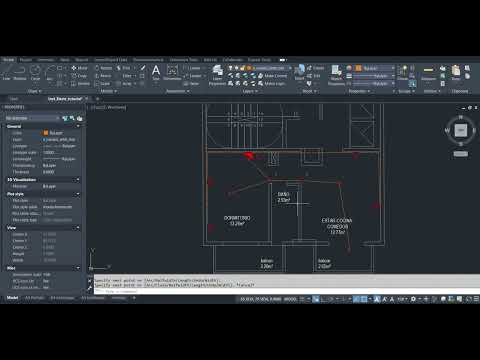This screenshot has width=480, height=360.
Task: Click Color ByLayer swatch in Properties palette
Action: tap(46, 133)
